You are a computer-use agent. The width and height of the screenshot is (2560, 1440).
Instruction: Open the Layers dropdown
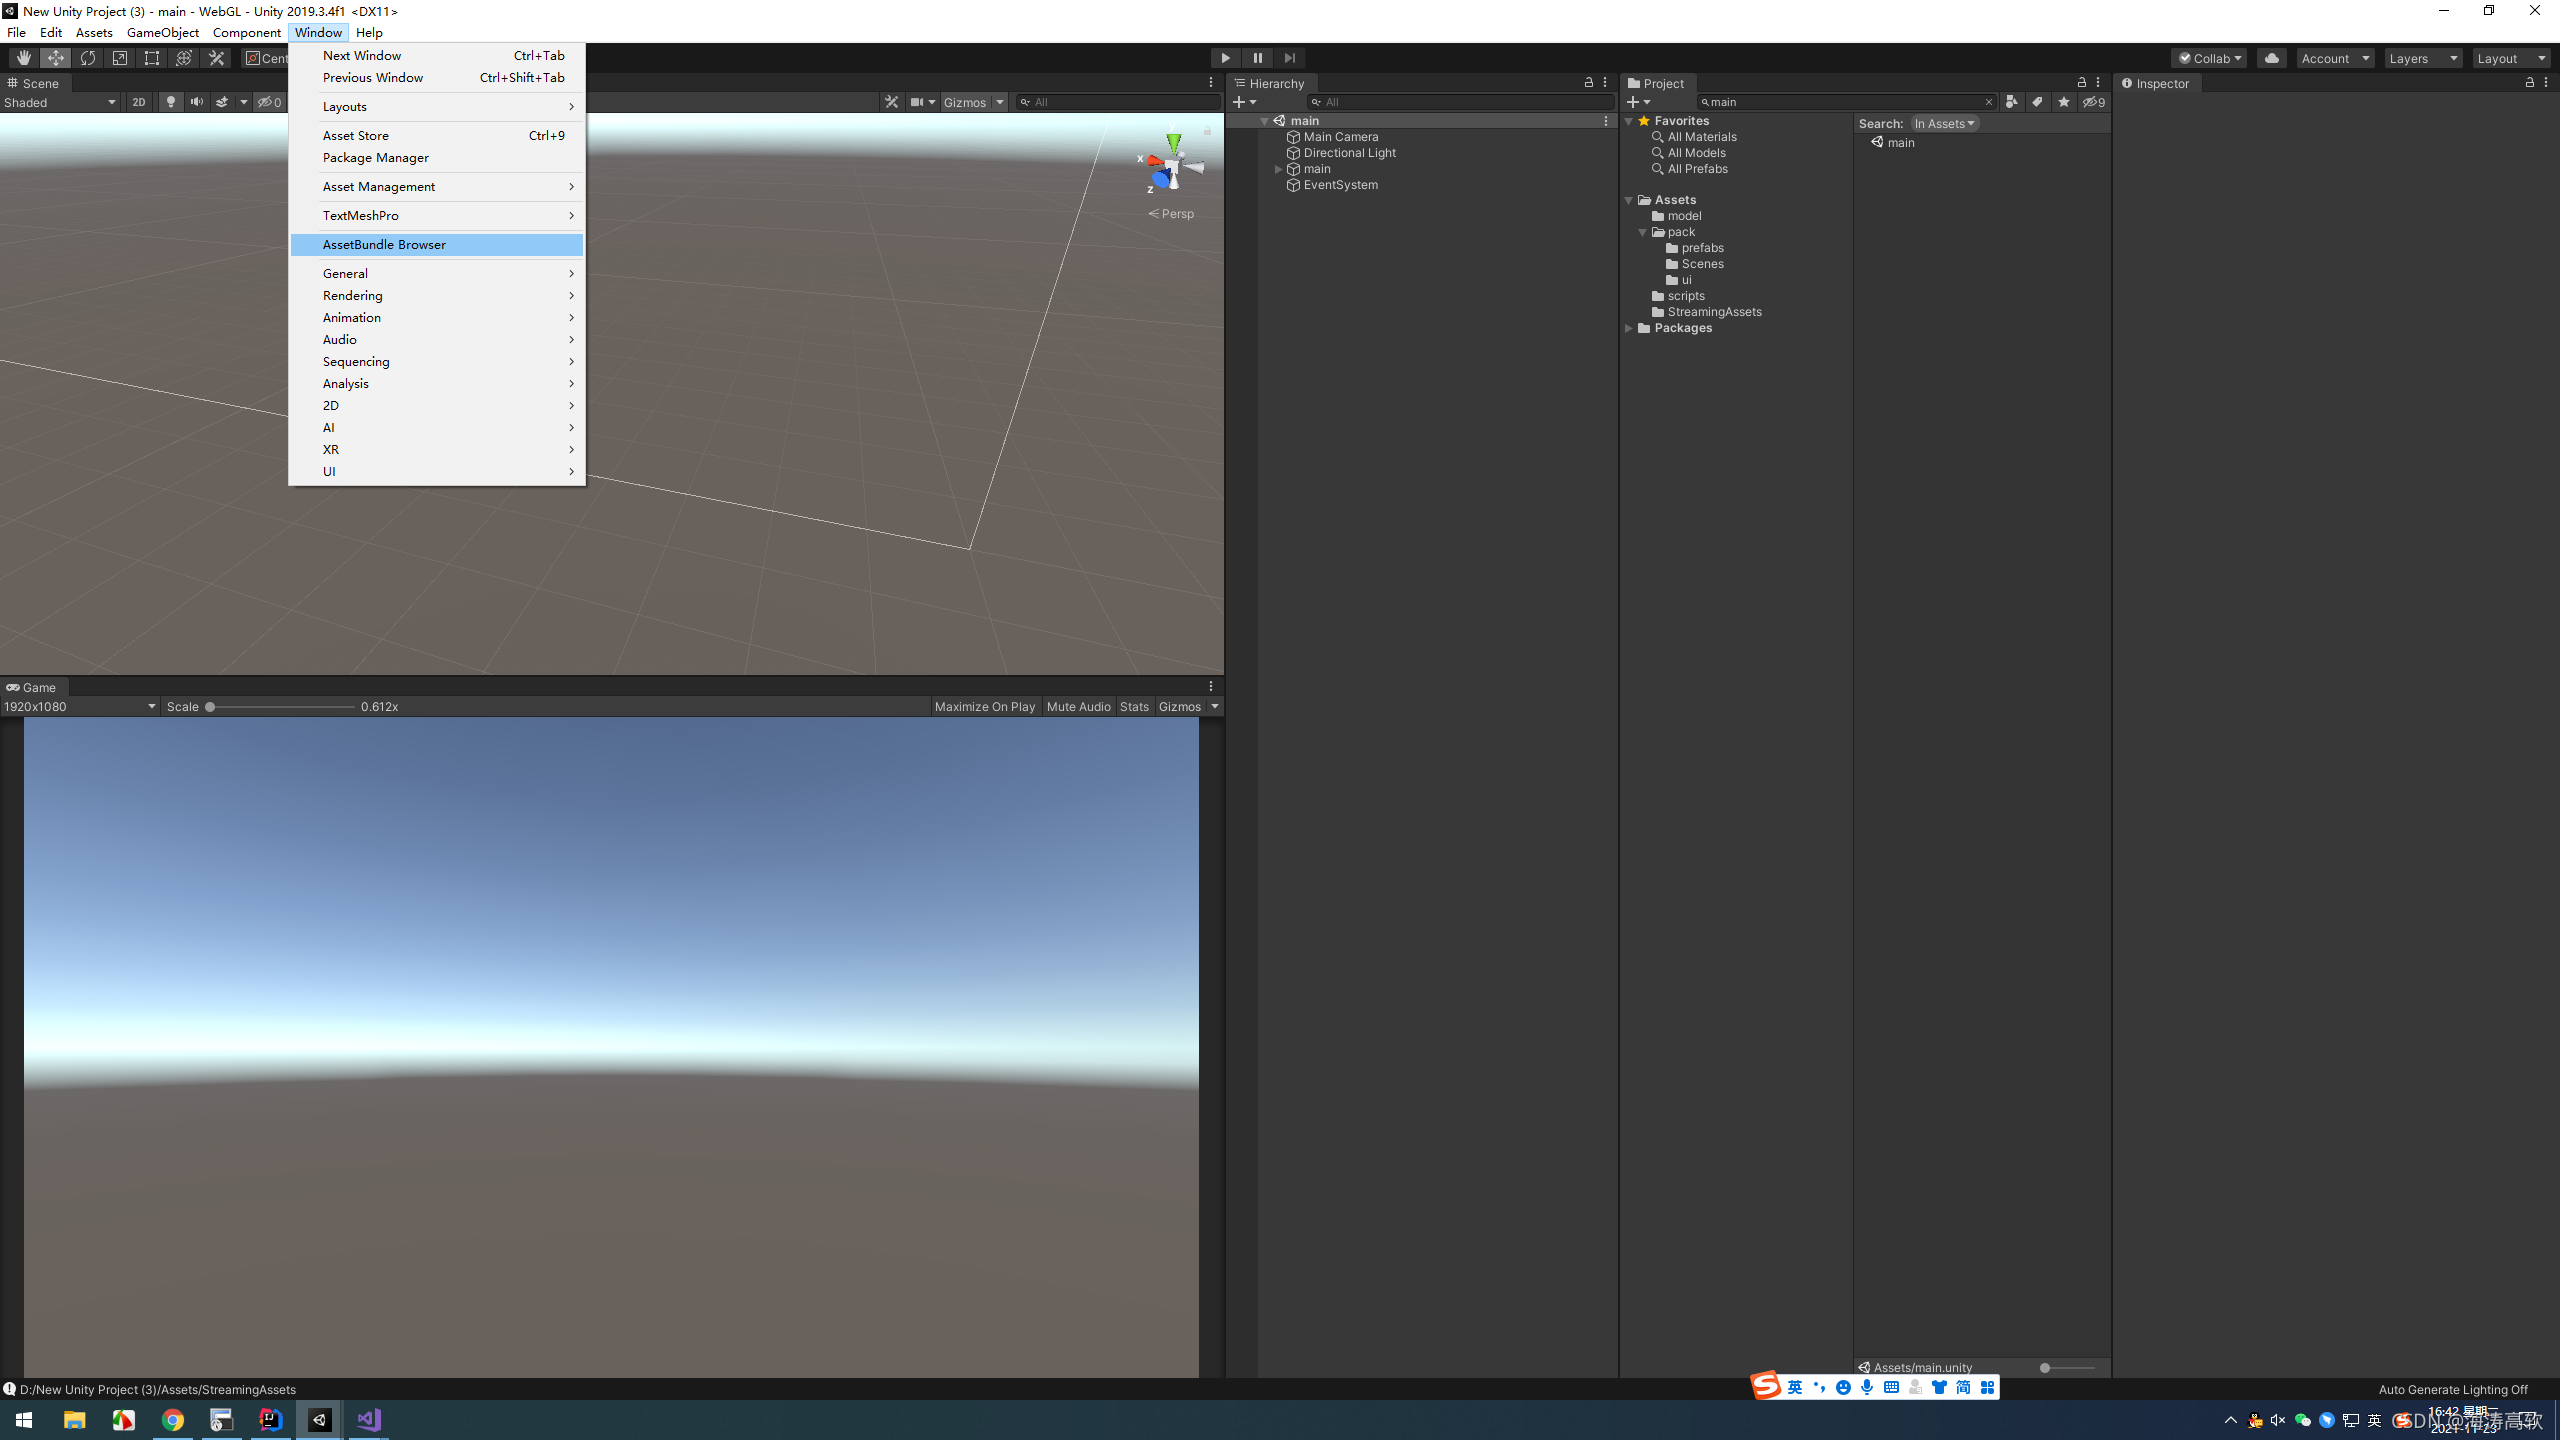(2422, 58)
